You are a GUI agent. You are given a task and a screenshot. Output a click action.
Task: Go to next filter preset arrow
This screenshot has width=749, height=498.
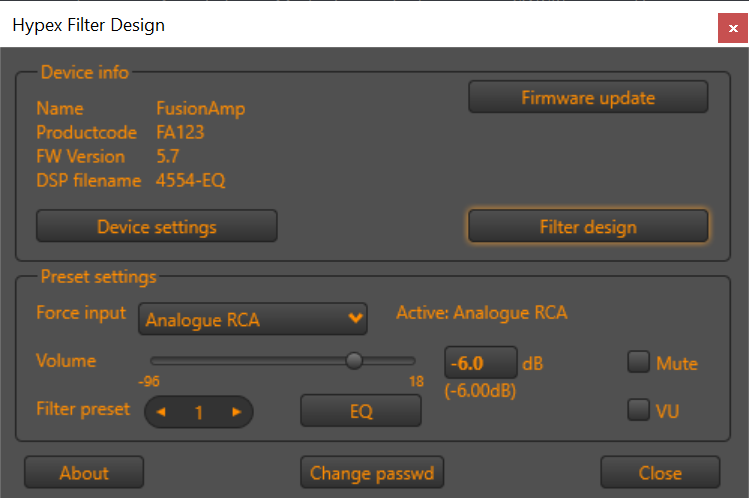pyautogui.click(x=236, y=412)
